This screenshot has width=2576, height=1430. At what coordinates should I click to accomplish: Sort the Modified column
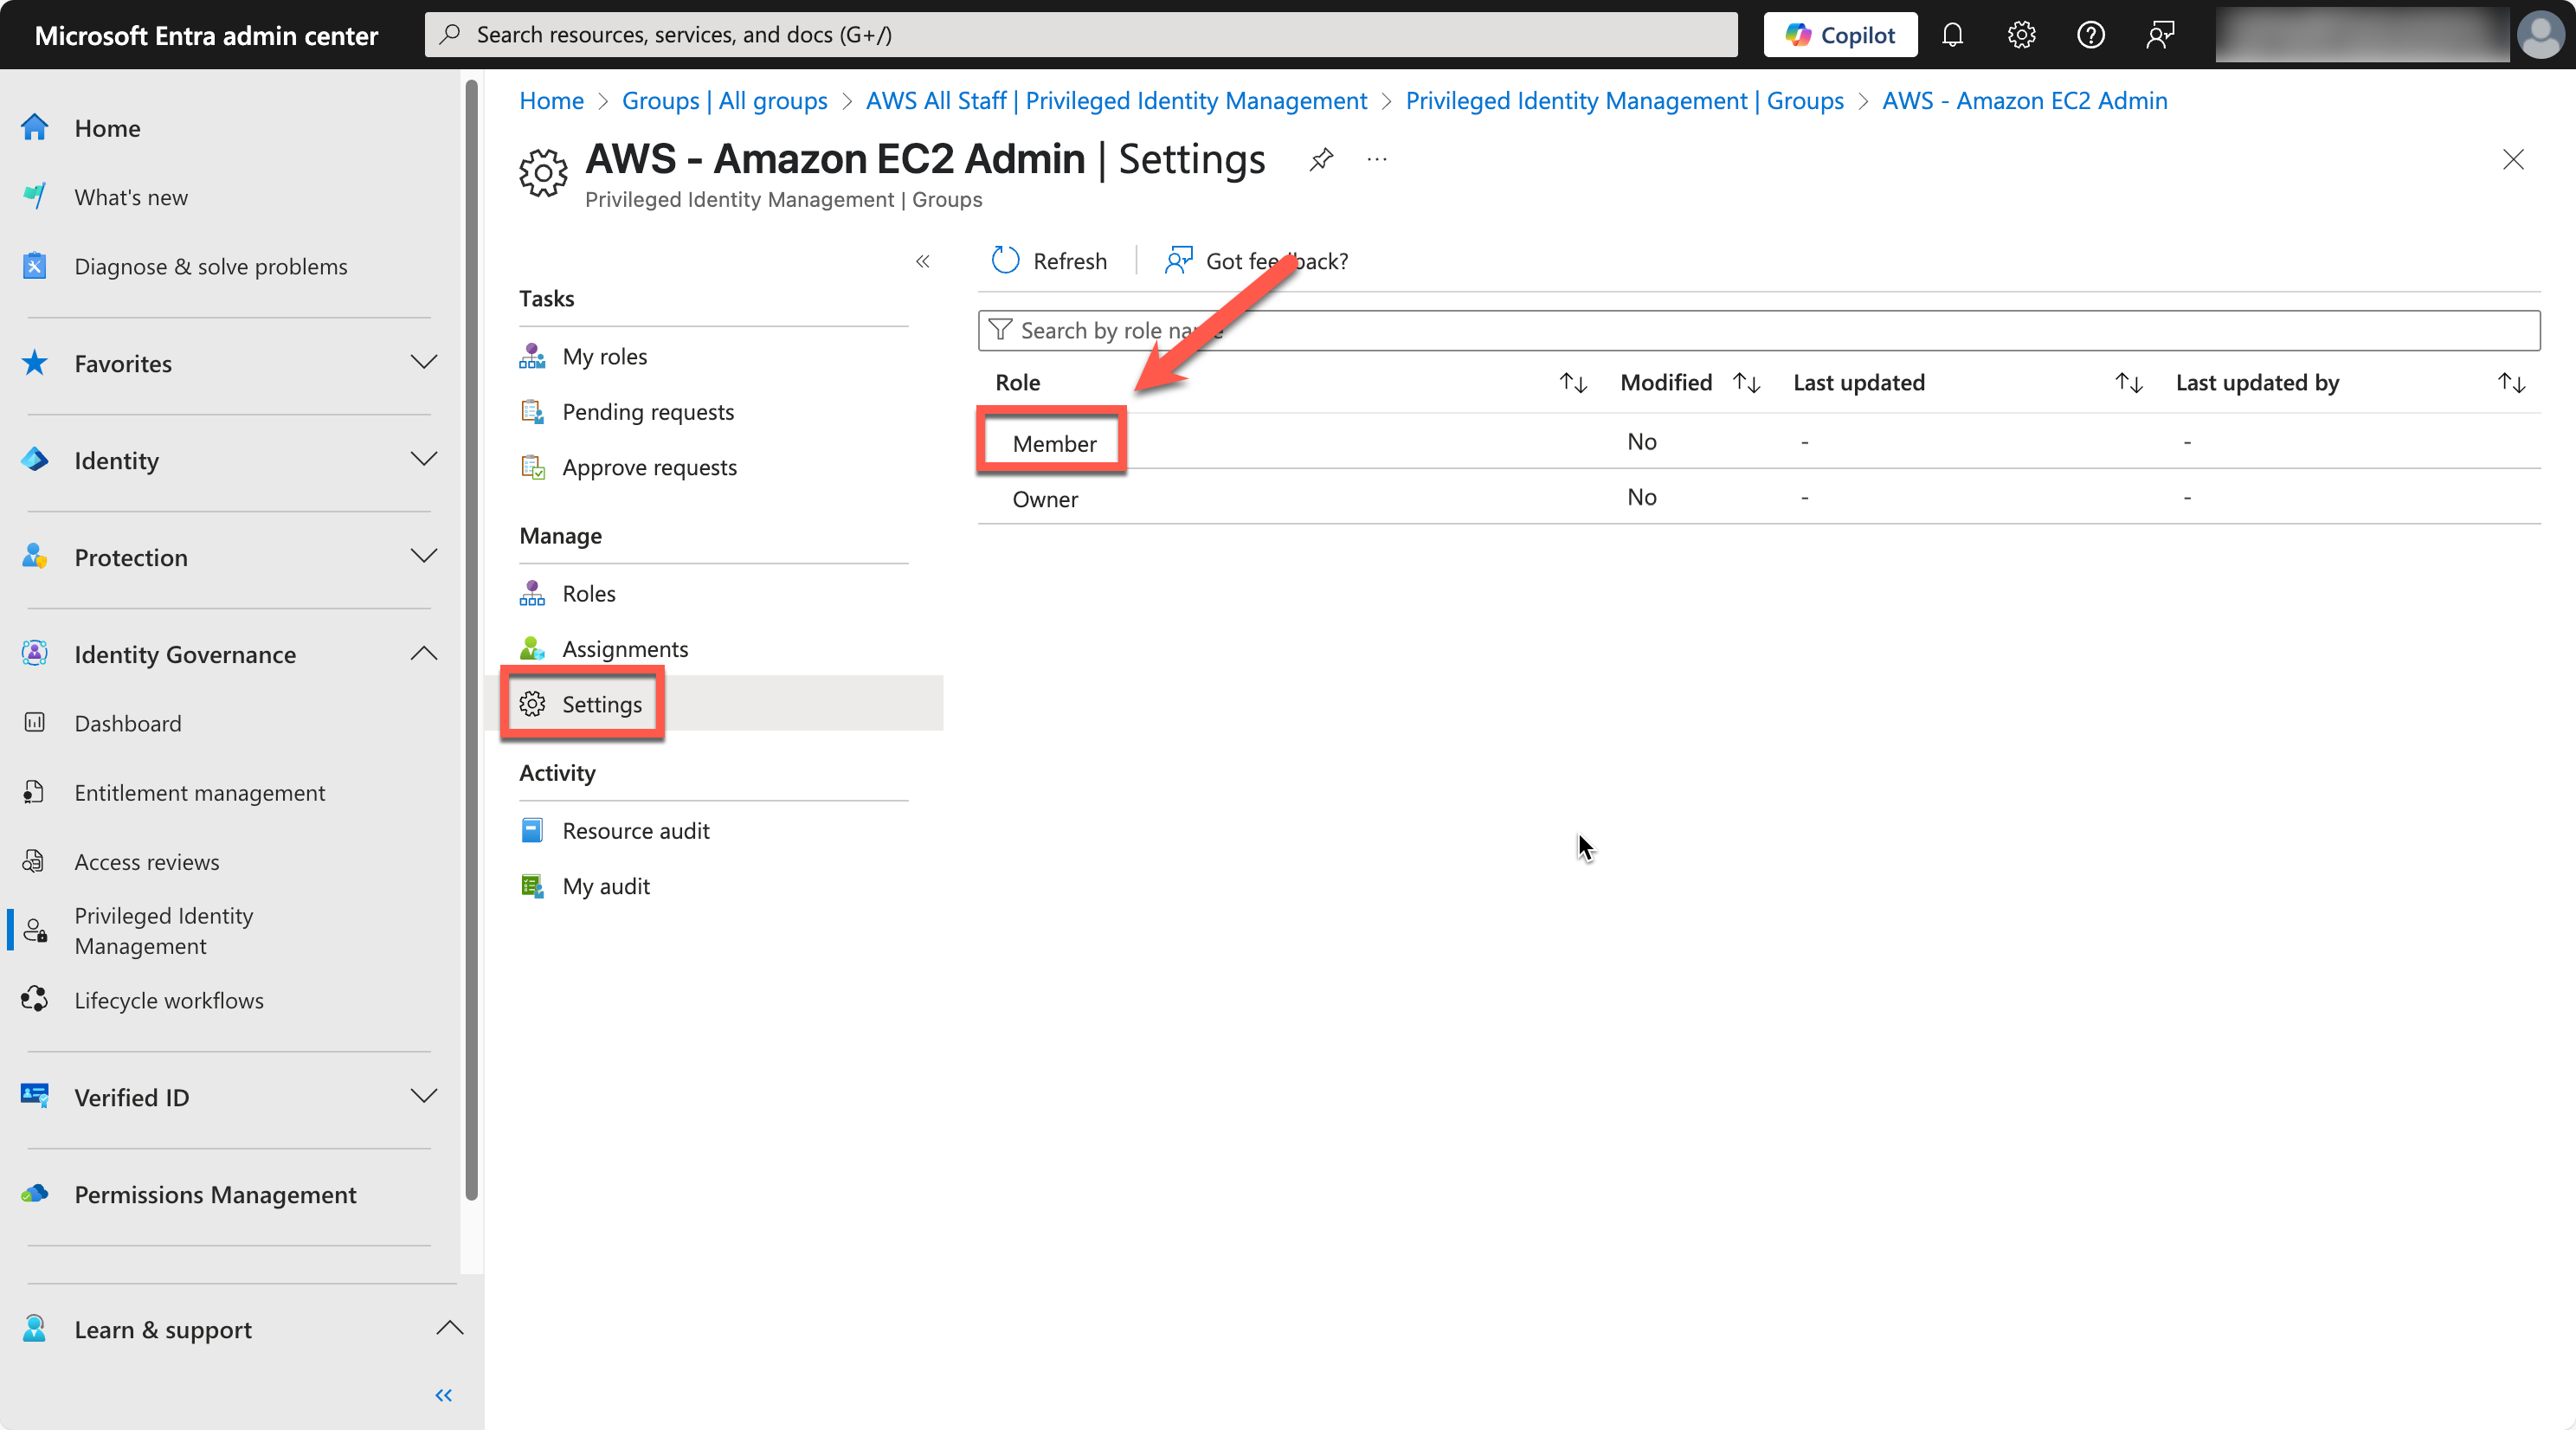pyautogui.click(x=1746, y=382)
